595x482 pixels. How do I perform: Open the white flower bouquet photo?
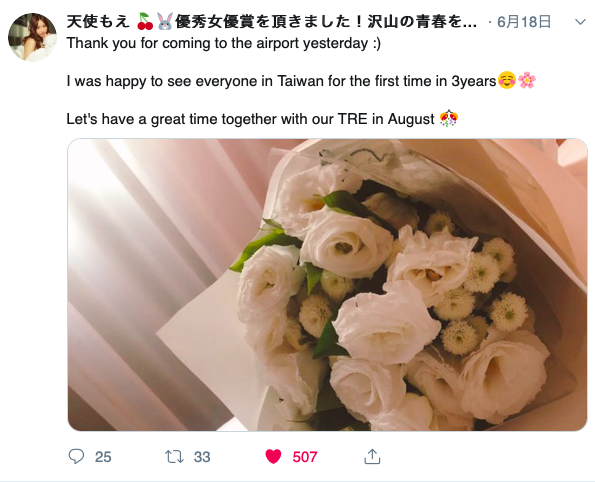(327, 285)
